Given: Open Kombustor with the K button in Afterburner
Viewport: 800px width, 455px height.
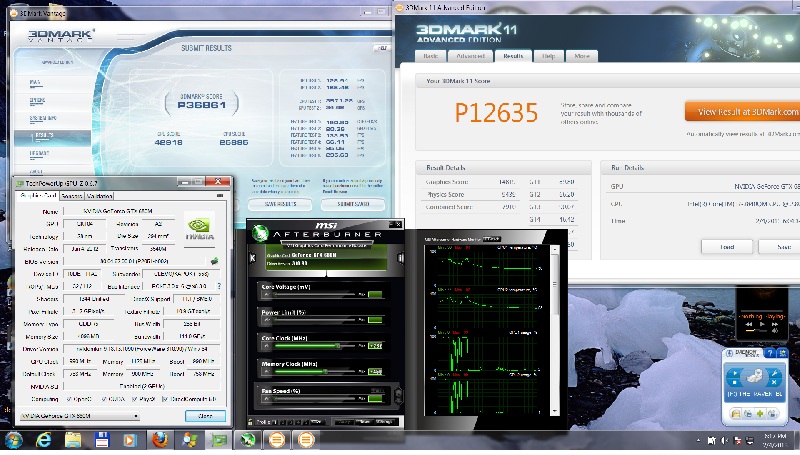Looking at the screenshot, I should 252,258.
